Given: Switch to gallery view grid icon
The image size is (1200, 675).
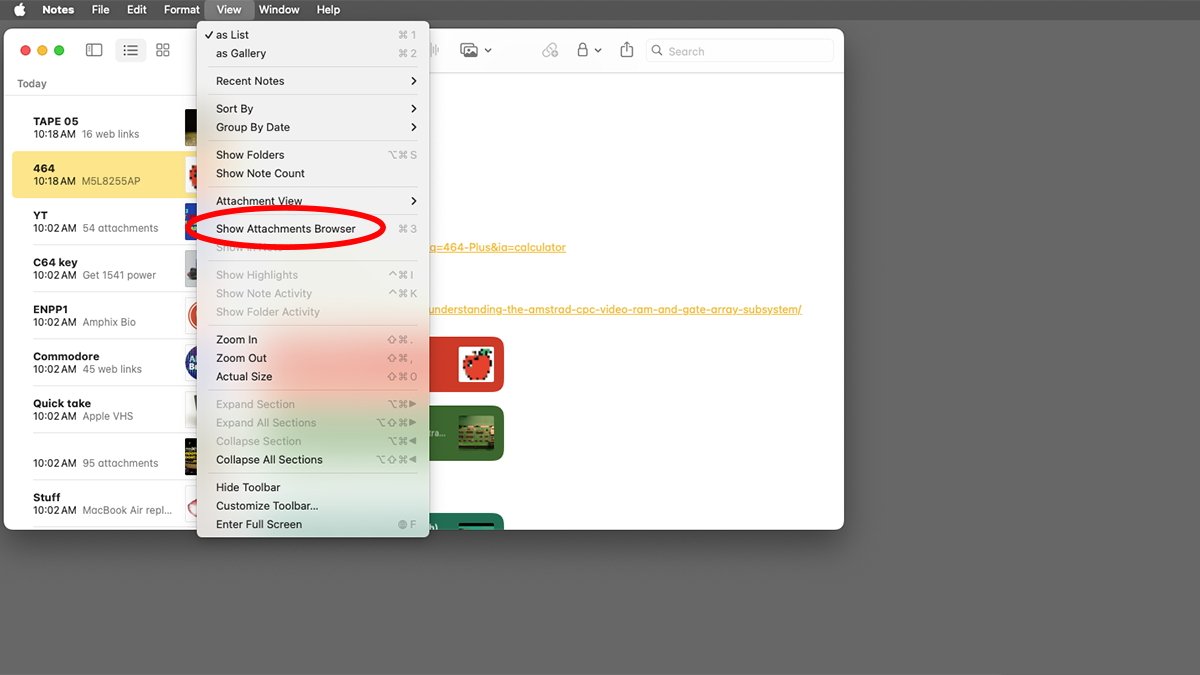Looking at the screenshot, I should tap(163, 50).
